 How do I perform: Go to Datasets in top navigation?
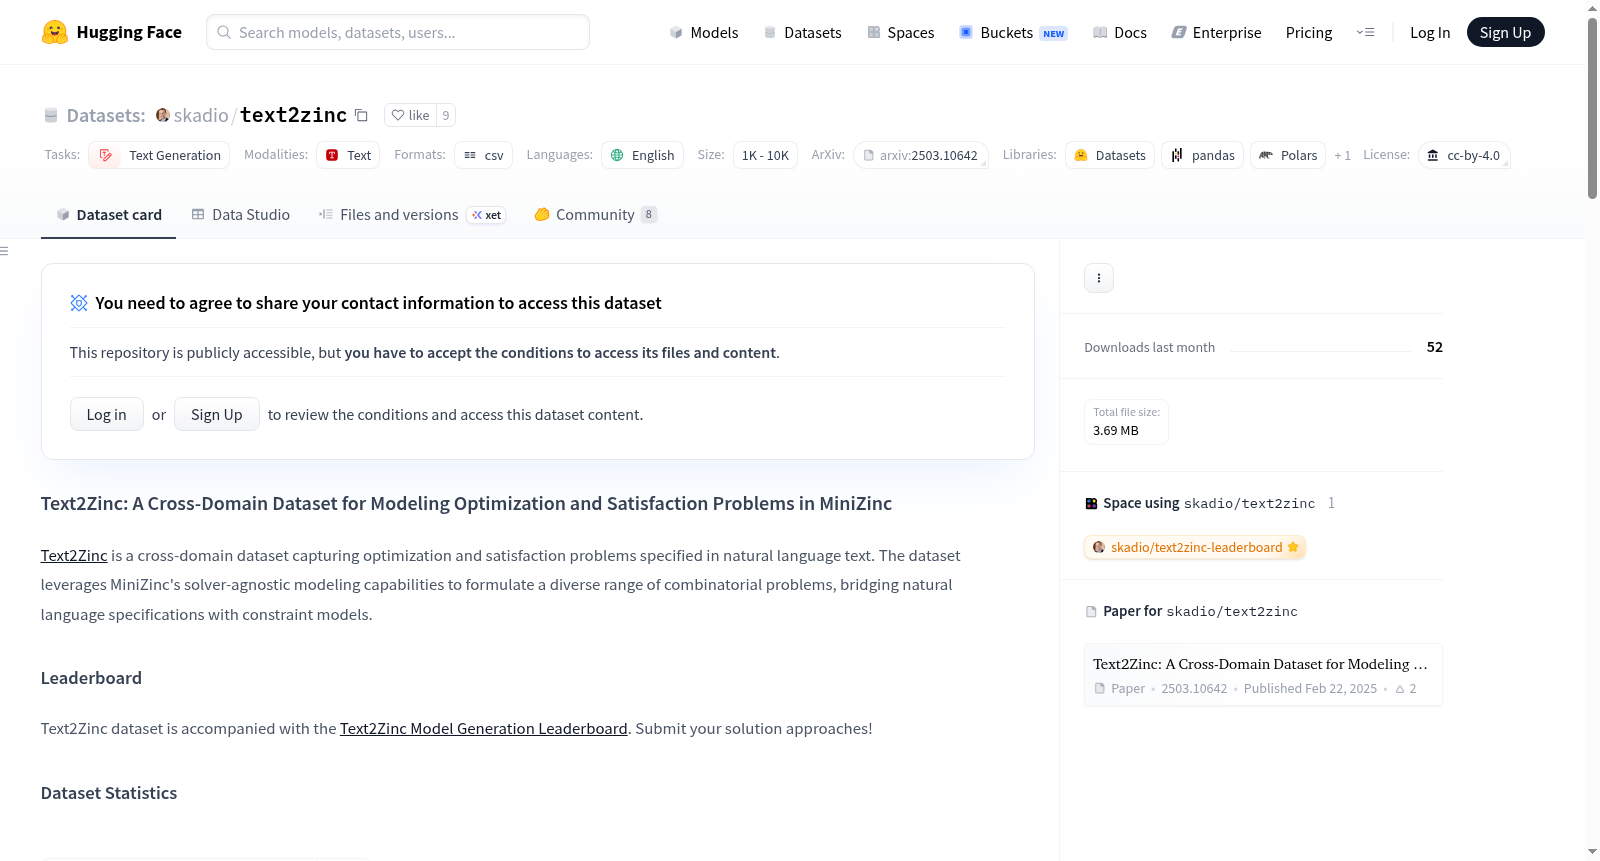coord(803,32)
